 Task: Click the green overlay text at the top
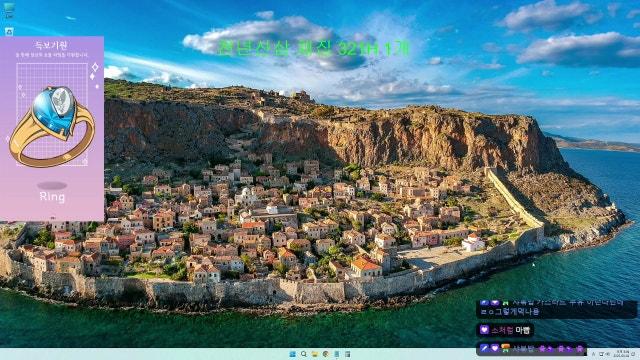tap(313, 49)
